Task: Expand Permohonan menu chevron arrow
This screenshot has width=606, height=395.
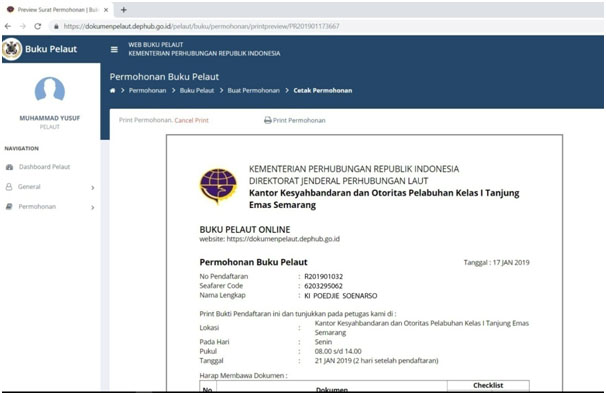Action: (x=93, y=207)
